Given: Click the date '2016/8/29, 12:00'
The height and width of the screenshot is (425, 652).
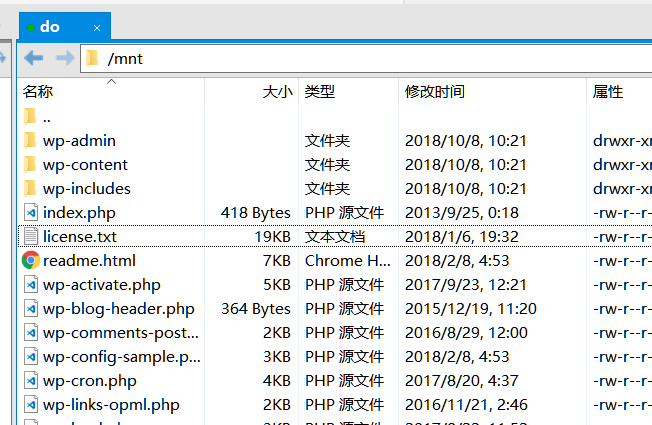Looking at the screenshot, I should point(466,333).
